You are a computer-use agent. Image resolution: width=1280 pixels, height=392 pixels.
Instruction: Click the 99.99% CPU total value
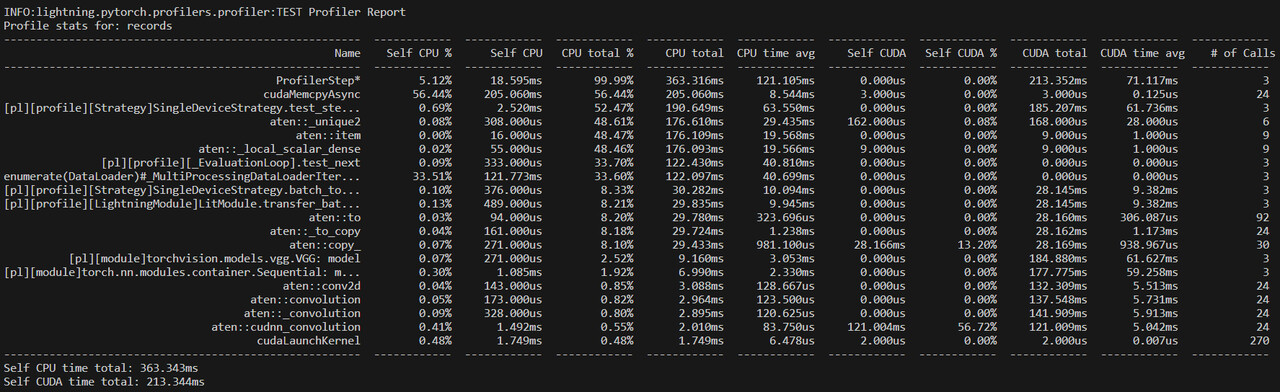(x=614, y=79)
